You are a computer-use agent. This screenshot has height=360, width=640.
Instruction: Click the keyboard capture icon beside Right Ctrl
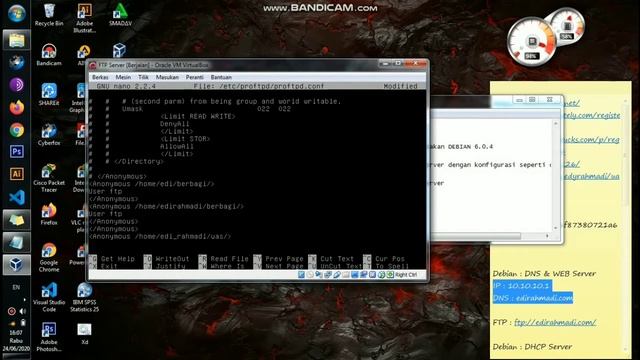click(x=390, y=275)
